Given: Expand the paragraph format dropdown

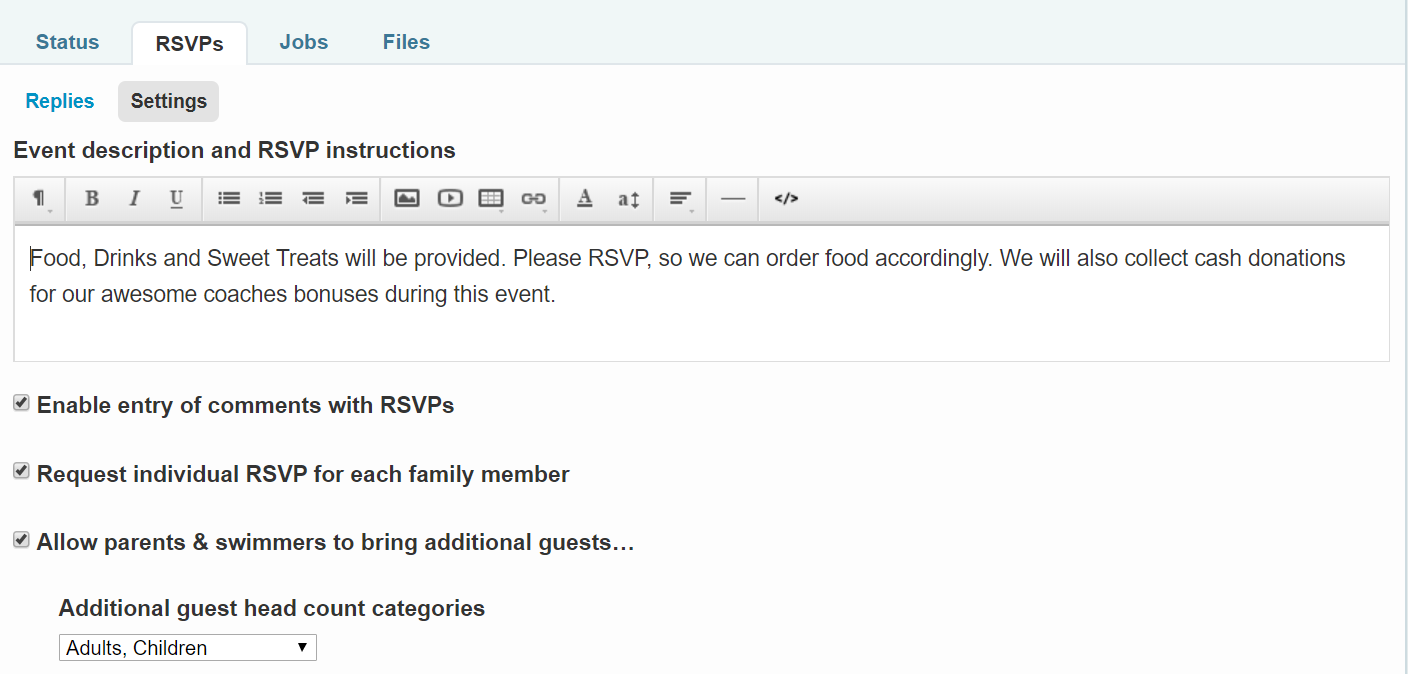Looking at the screenshot, I should click(x=40, y=198).
